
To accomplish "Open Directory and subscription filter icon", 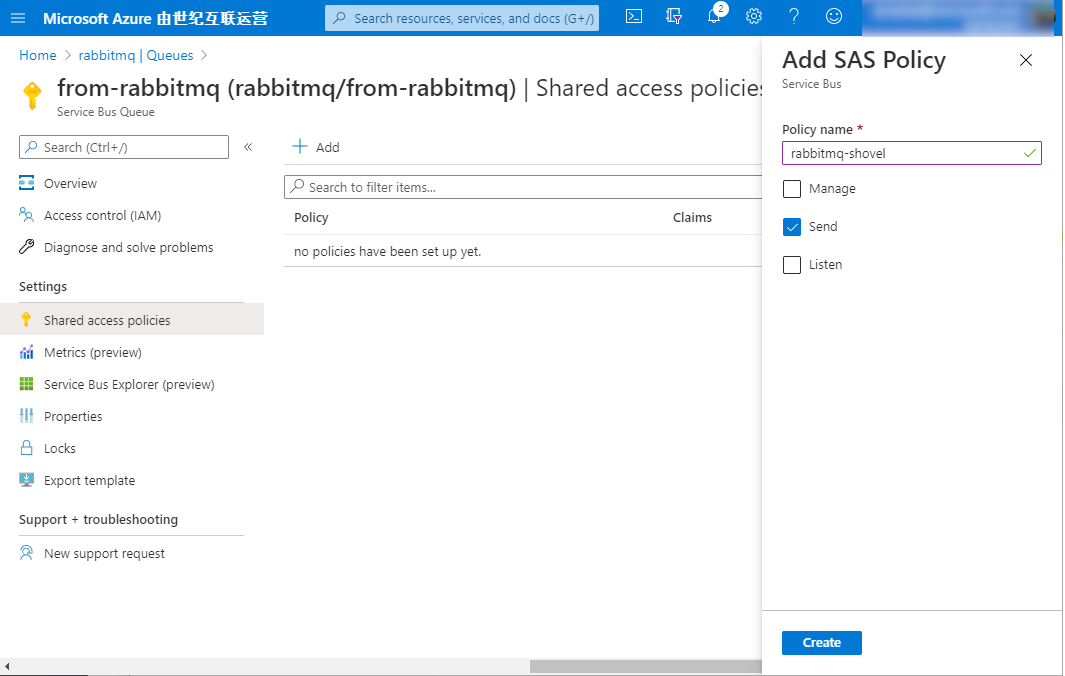I will 674,17.
